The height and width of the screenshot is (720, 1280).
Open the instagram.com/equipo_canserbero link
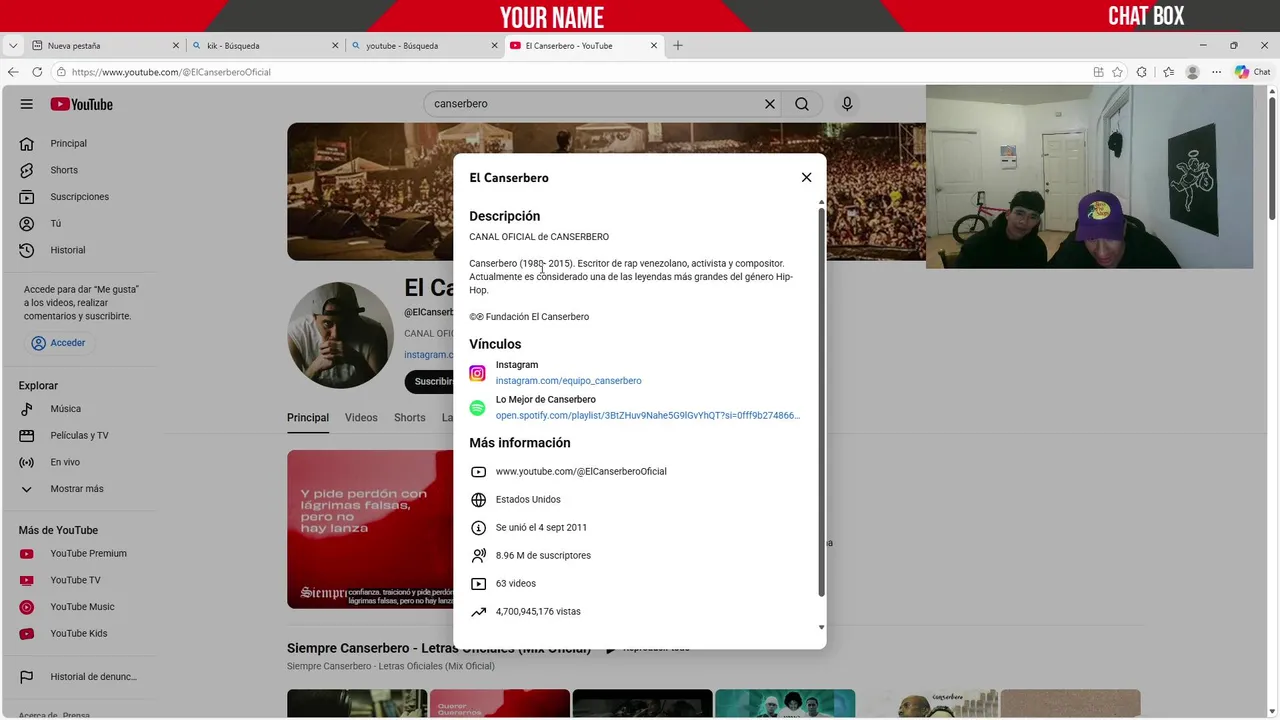568,381
